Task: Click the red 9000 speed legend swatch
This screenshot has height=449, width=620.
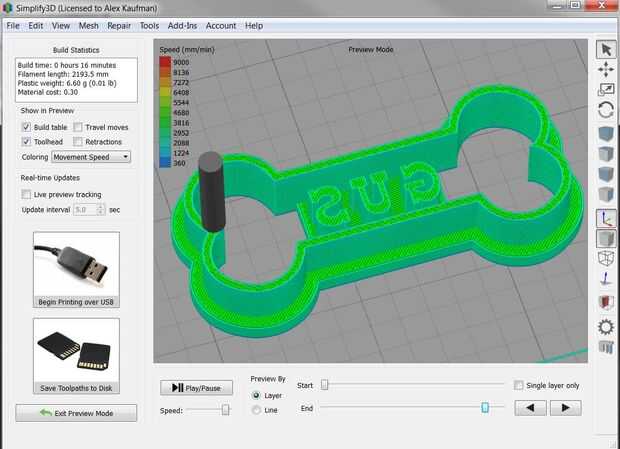Action: 165,62
